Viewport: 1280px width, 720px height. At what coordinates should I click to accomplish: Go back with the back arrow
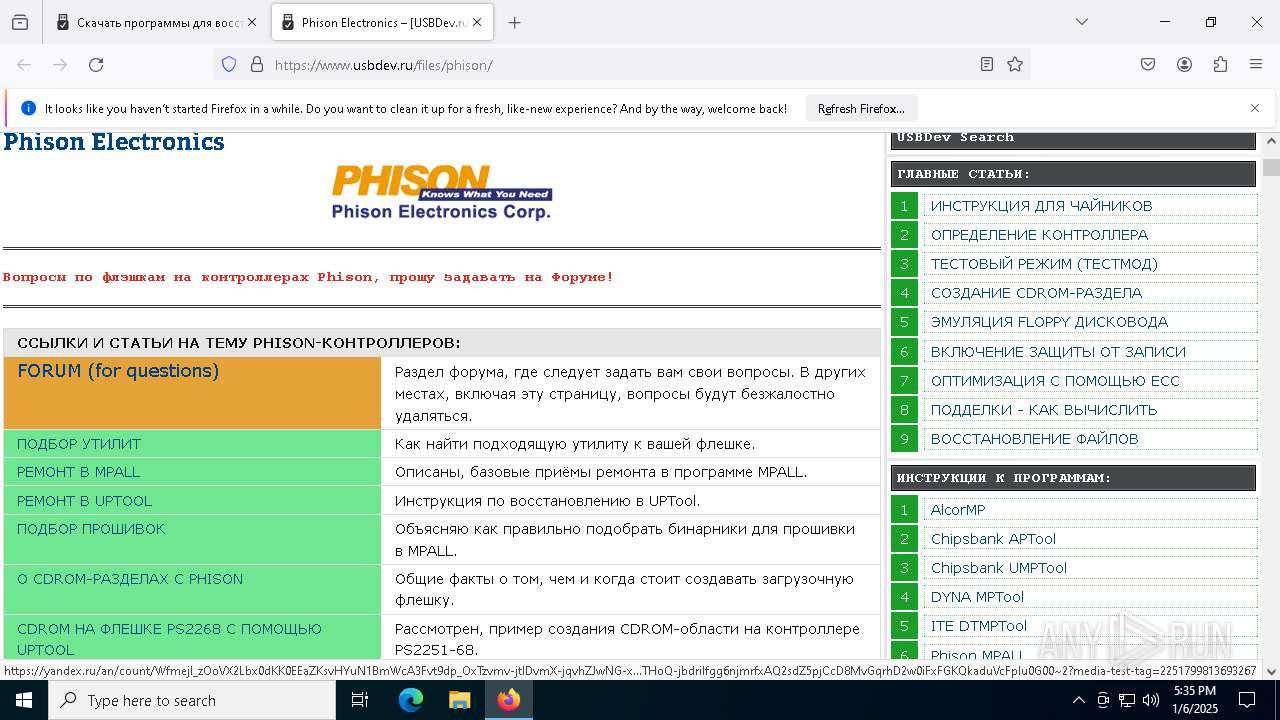click(24, 65)
